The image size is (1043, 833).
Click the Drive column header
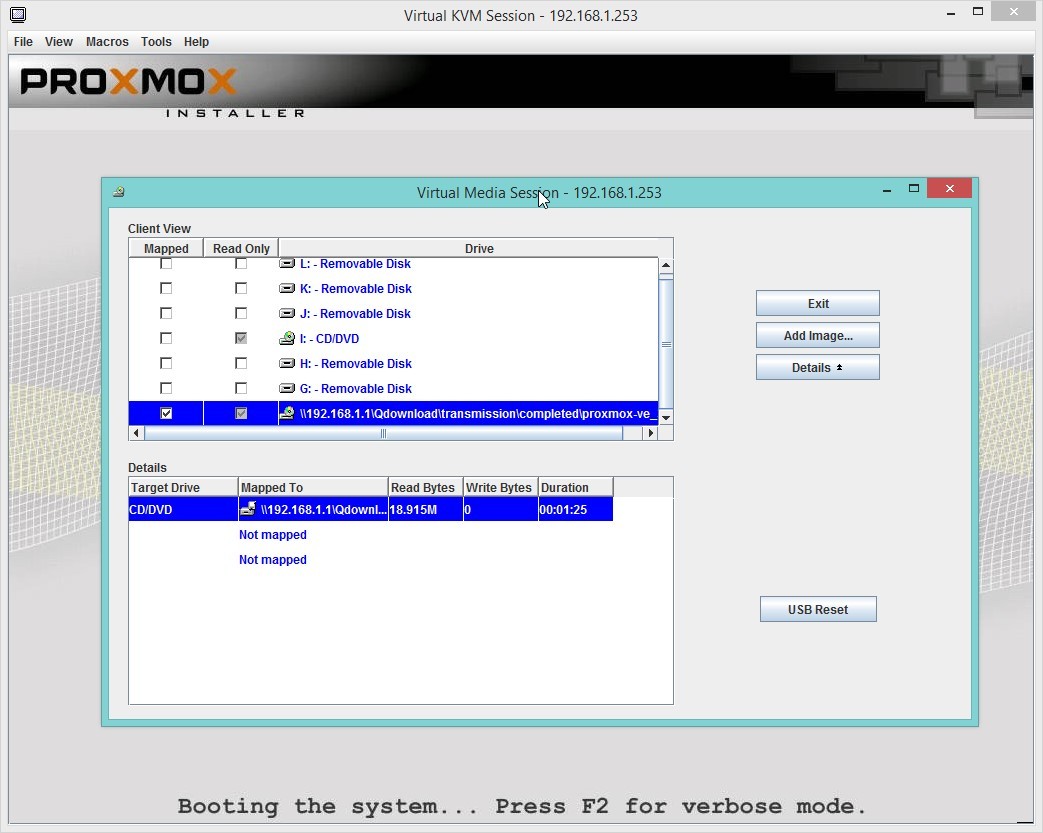coord(479,248)
